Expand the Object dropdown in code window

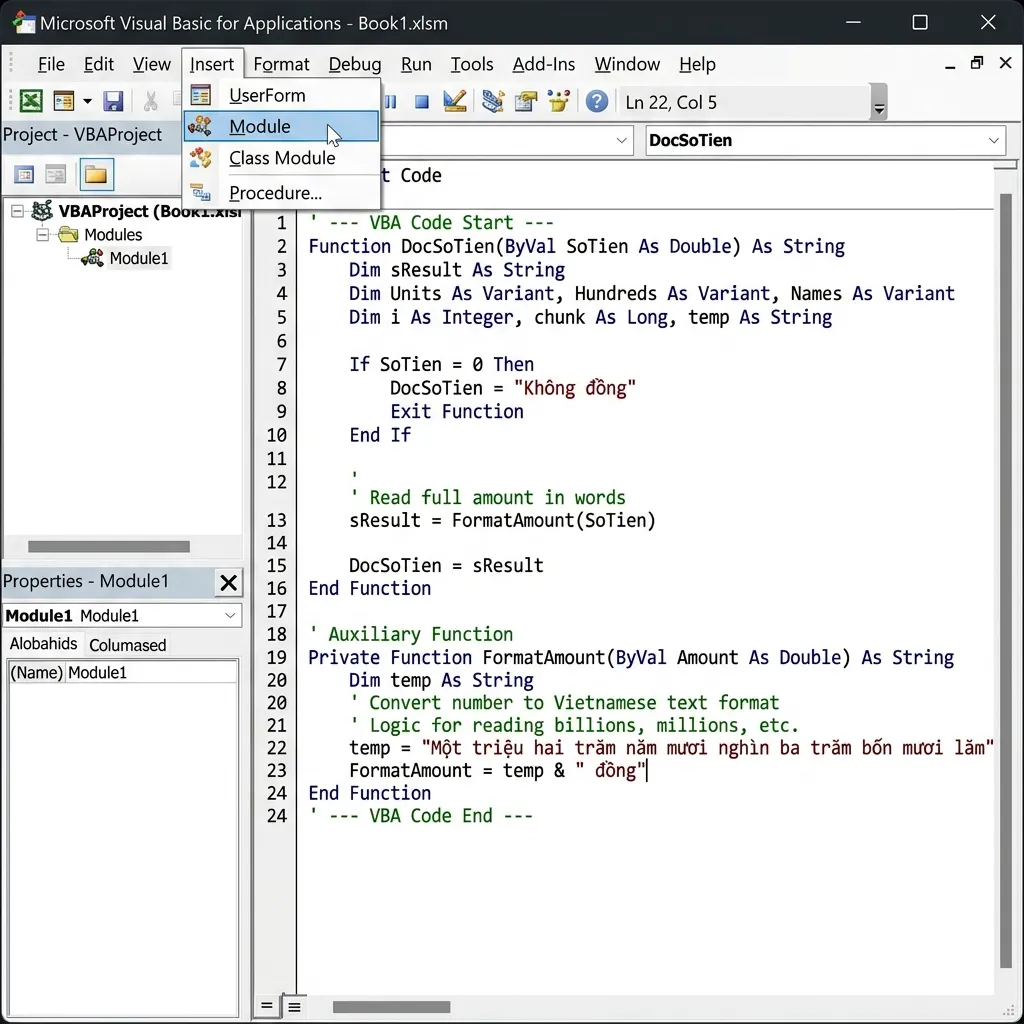(621, 140)
